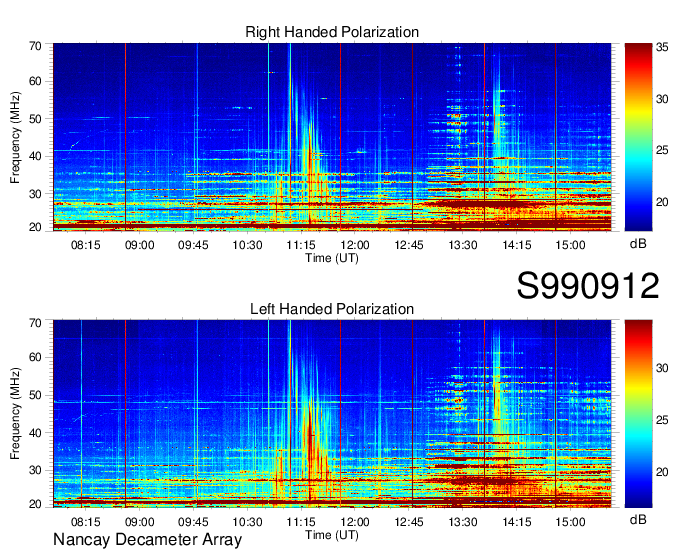Click 09:45 tick under left-handed plot
Viewport: 680px width, 552px height.
pyautogui.click(x=193, y=522)
